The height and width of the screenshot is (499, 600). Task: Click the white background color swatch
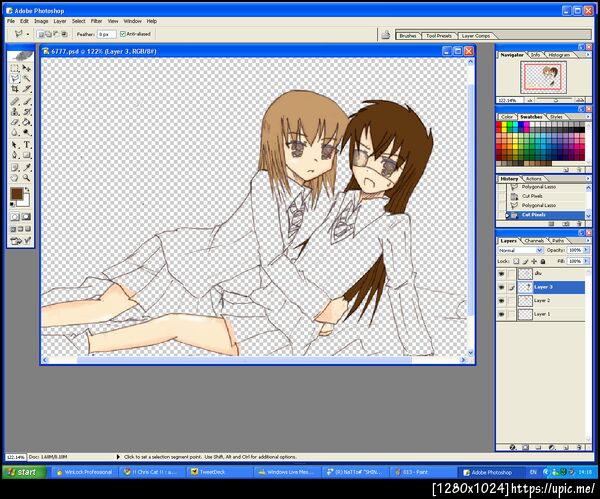coord(24,202)
